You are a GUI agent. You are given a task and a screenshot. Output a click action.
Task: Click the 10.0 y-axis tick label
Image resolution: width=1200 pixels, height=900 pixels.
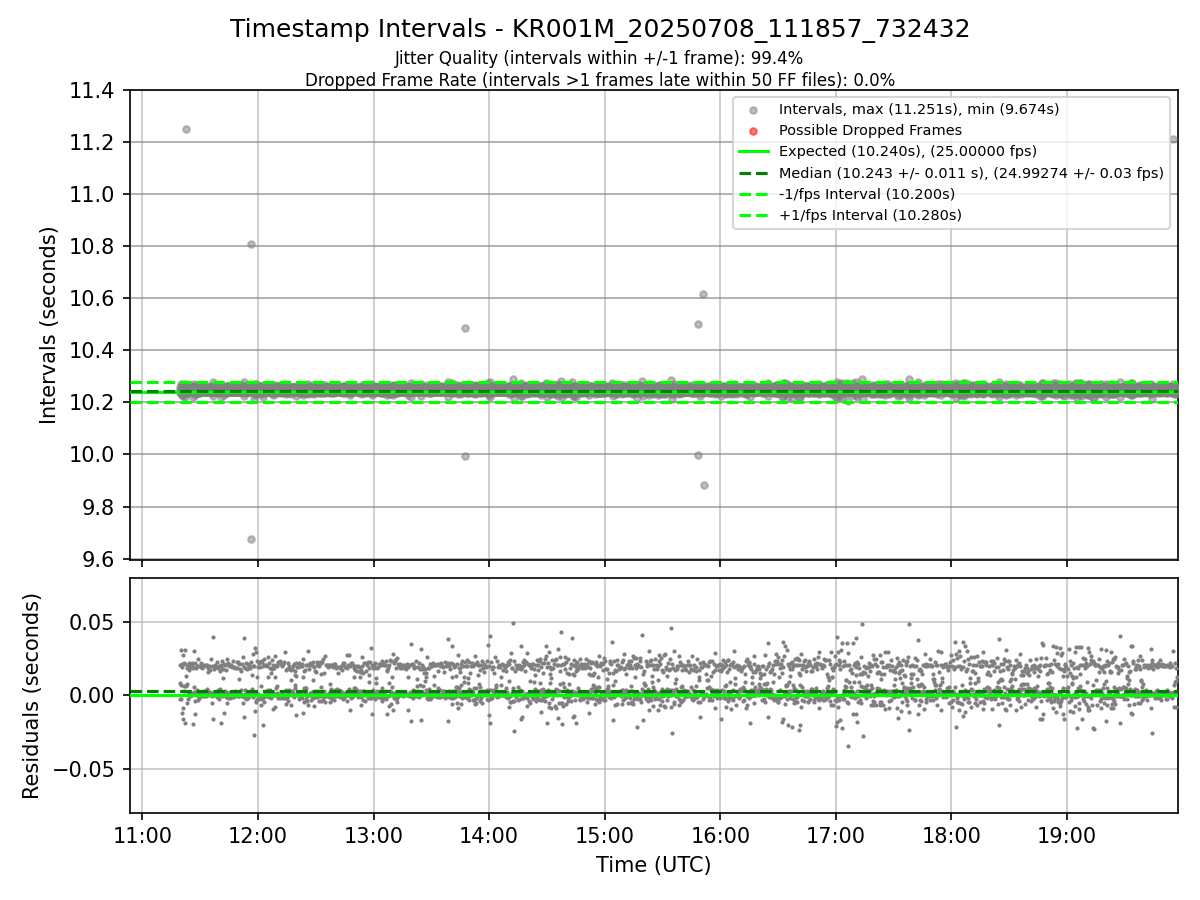94,454
